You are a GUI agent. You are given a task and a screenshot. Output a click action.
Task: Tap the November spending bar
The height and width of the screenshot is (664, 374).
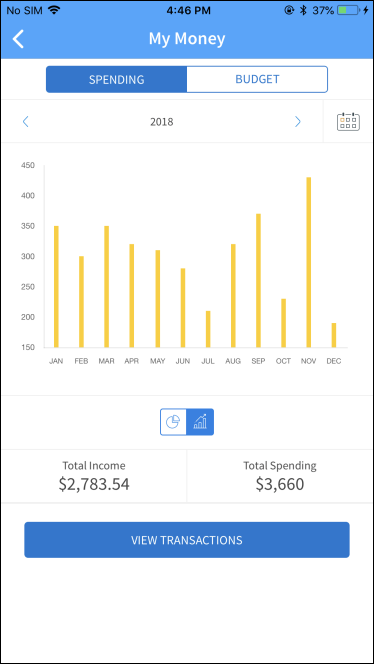(x=309, y=263)
